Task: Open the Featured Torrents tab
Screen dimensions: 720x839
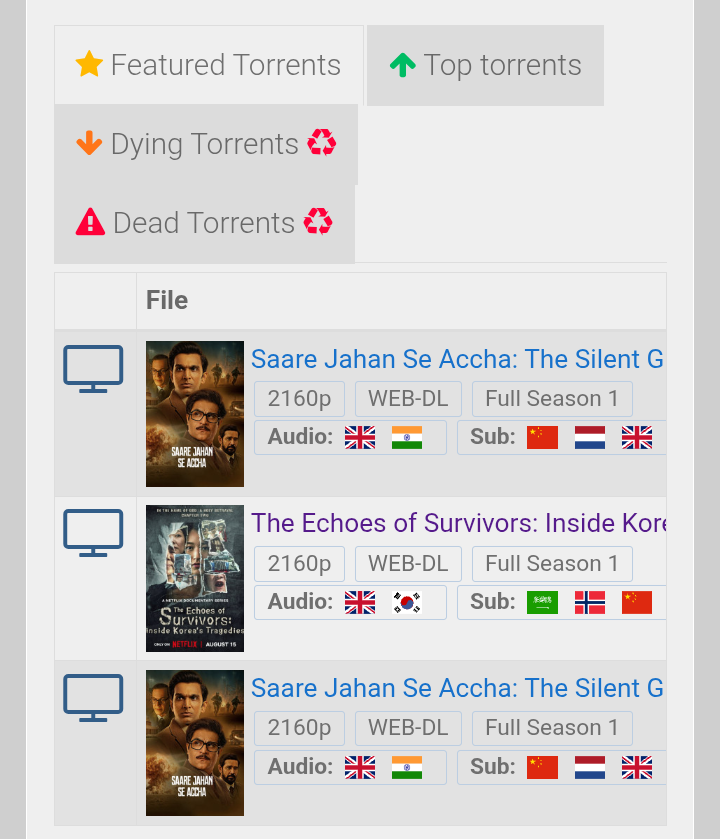Action: point(209,65)
